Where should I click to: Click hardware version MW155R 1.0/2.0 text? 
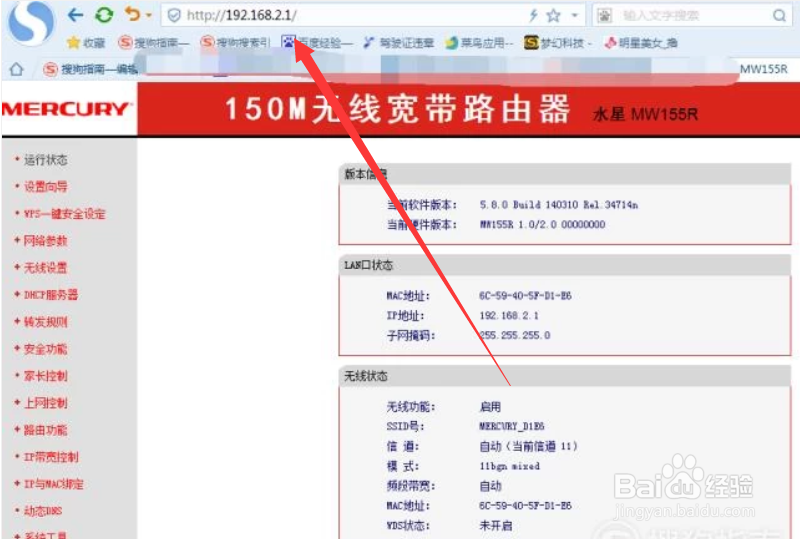click(542, 225)
